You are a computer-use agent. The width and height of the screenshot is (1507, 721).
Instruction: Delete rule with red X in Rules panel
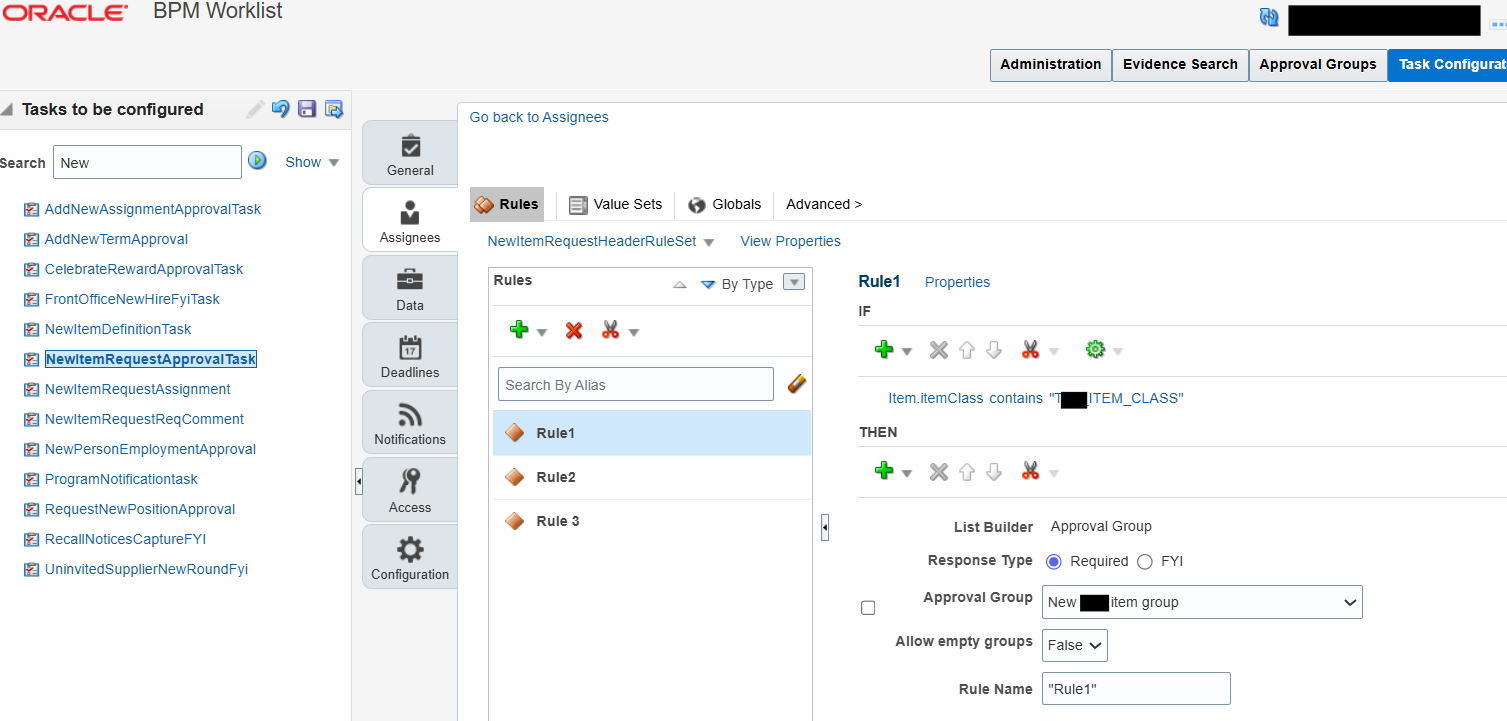click(x=574, y=331)
